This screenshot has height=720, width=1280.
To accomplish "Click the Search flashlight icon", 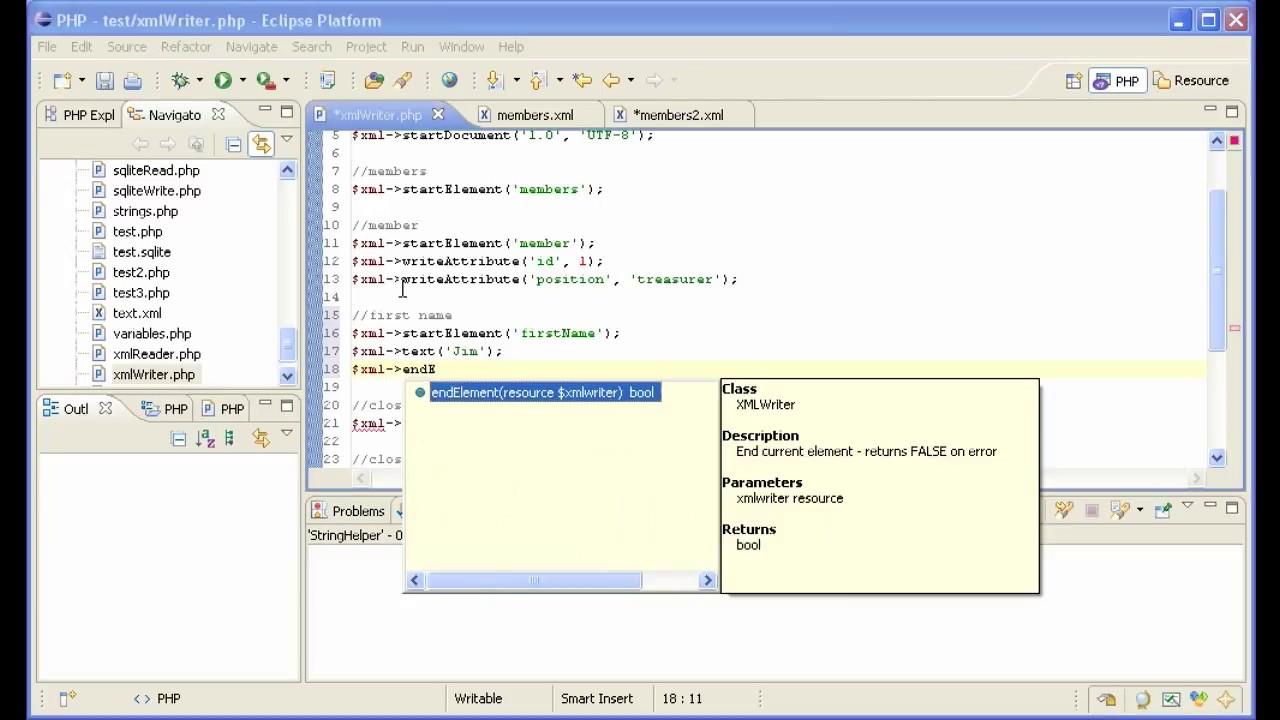I will point(403,81).
